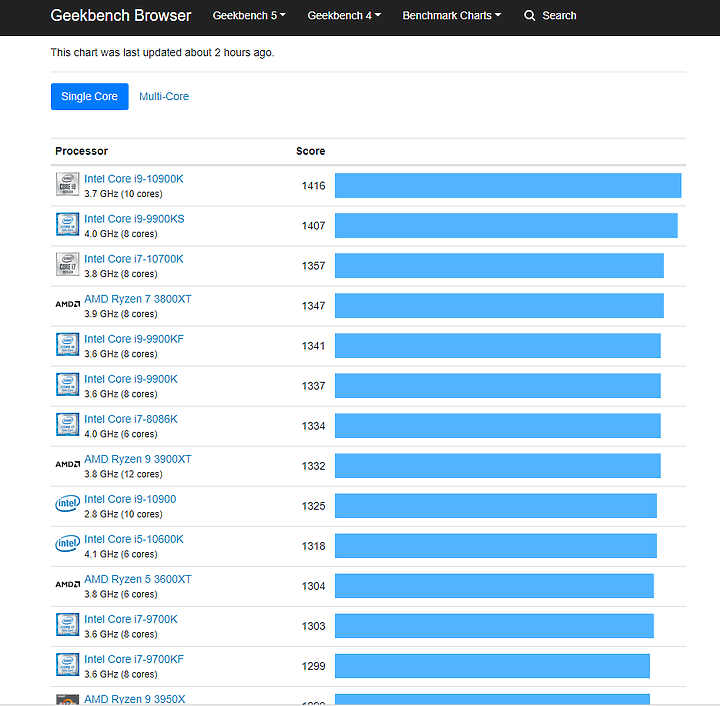The image size is (720, 706).
Task: Go to Geekbench Browser home
Action: tap(121, 16)
